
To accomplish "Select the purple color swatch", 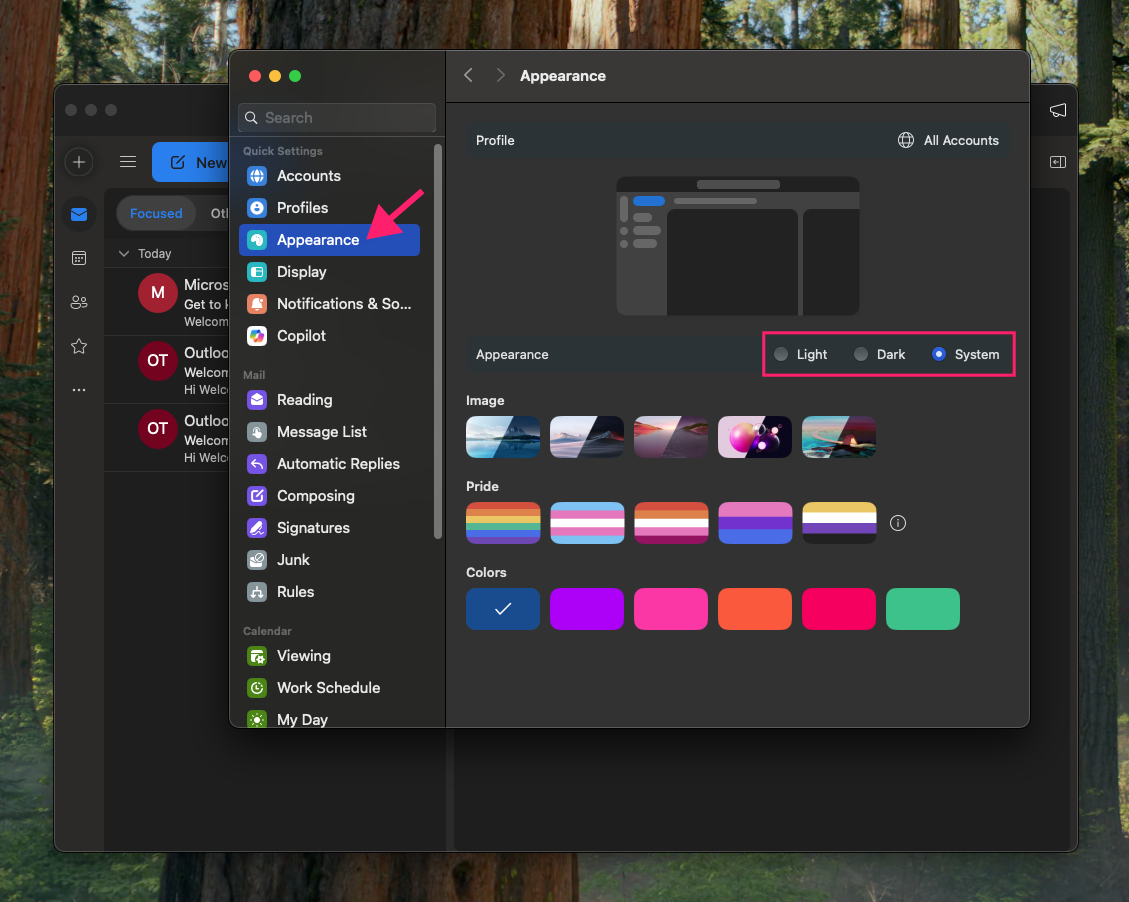I will point(587,609).
